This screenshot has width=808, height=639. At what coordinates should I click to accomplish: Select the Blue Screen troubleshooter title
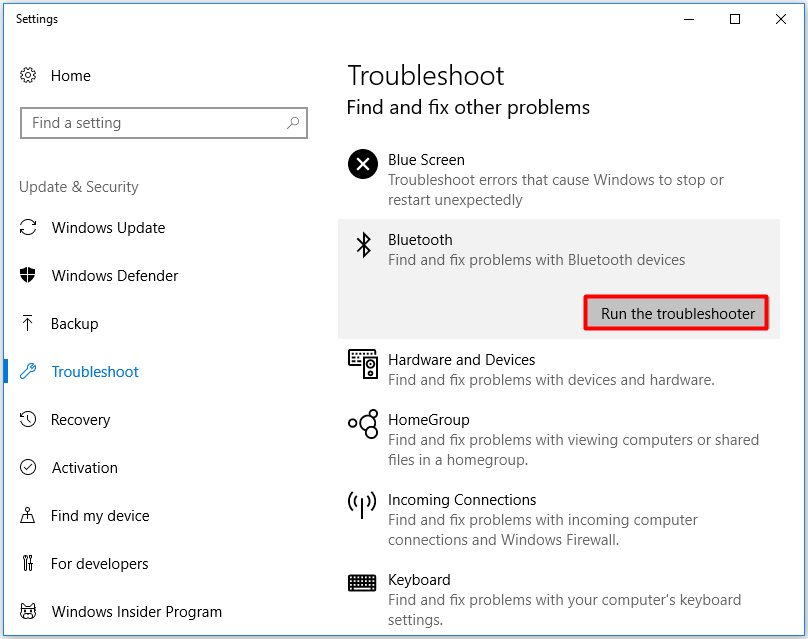[x=426, y=160]
